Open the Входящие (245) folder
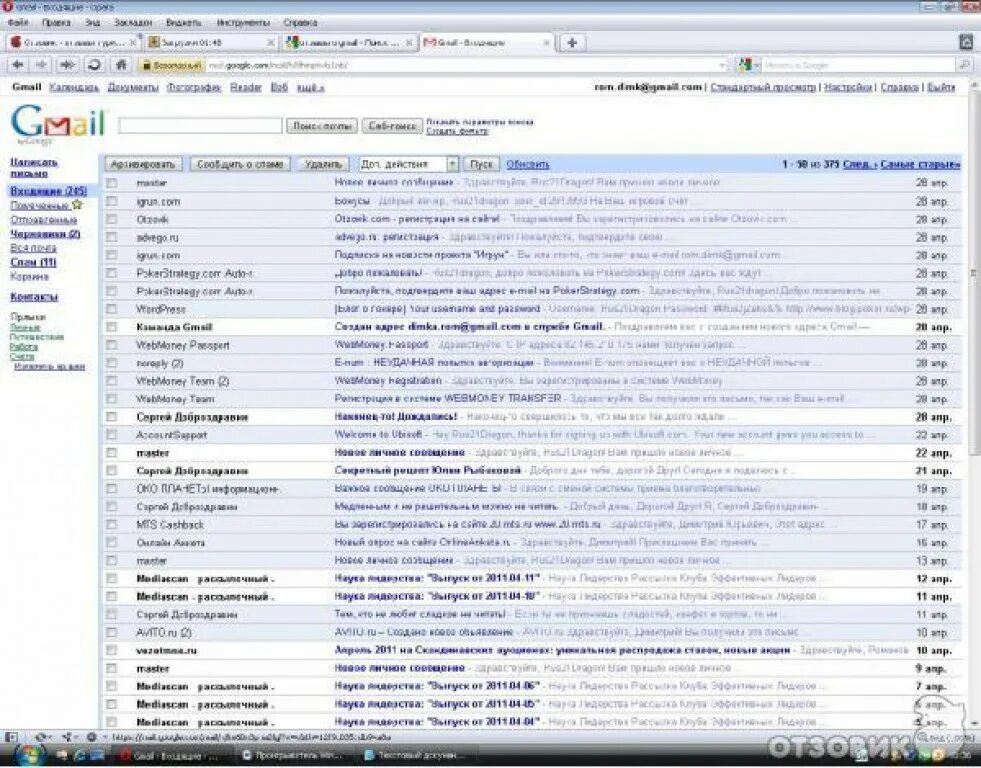The width and height of the screenshot is (981, 768). (48, 191)
